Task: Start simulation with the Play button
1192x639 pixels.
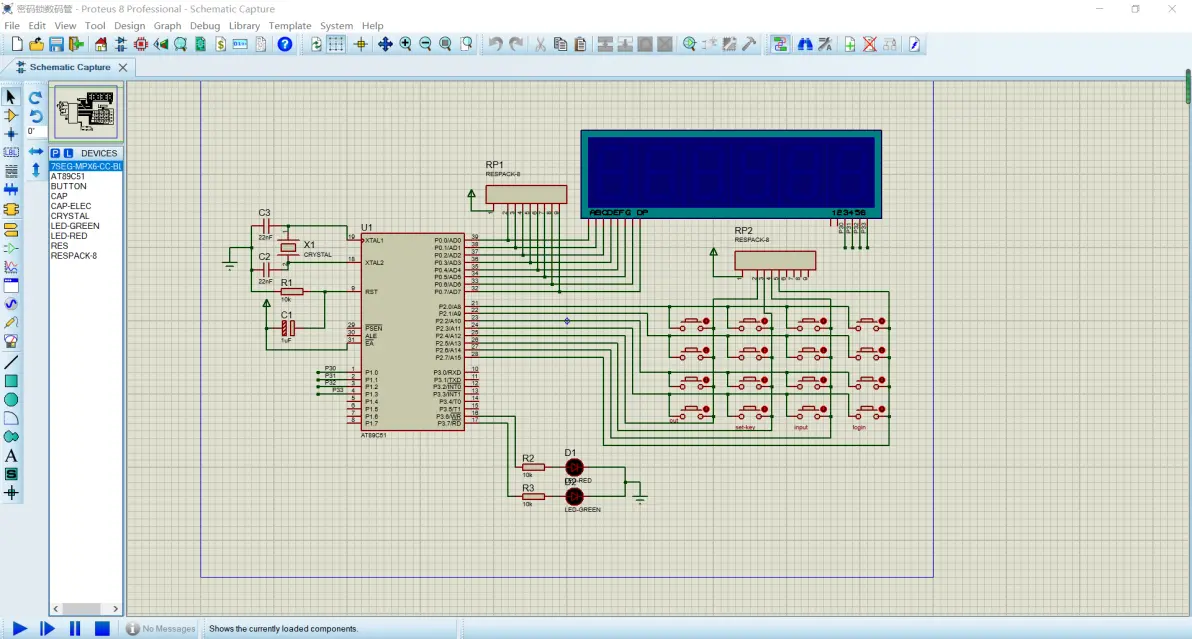Action: point(20,628)
